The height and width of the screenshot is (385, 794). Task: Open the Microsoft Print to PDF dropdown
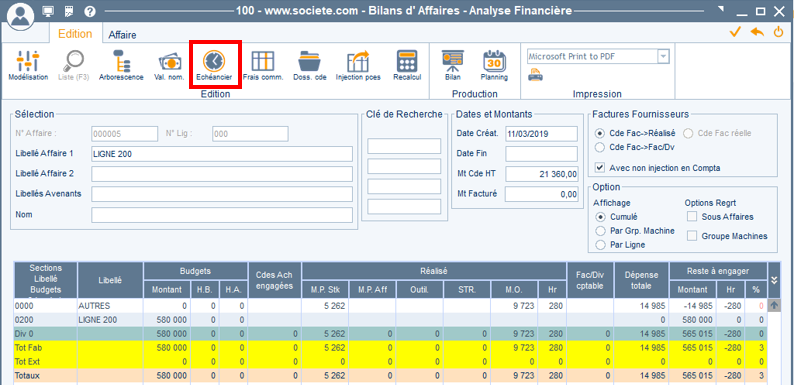point(663,57)
